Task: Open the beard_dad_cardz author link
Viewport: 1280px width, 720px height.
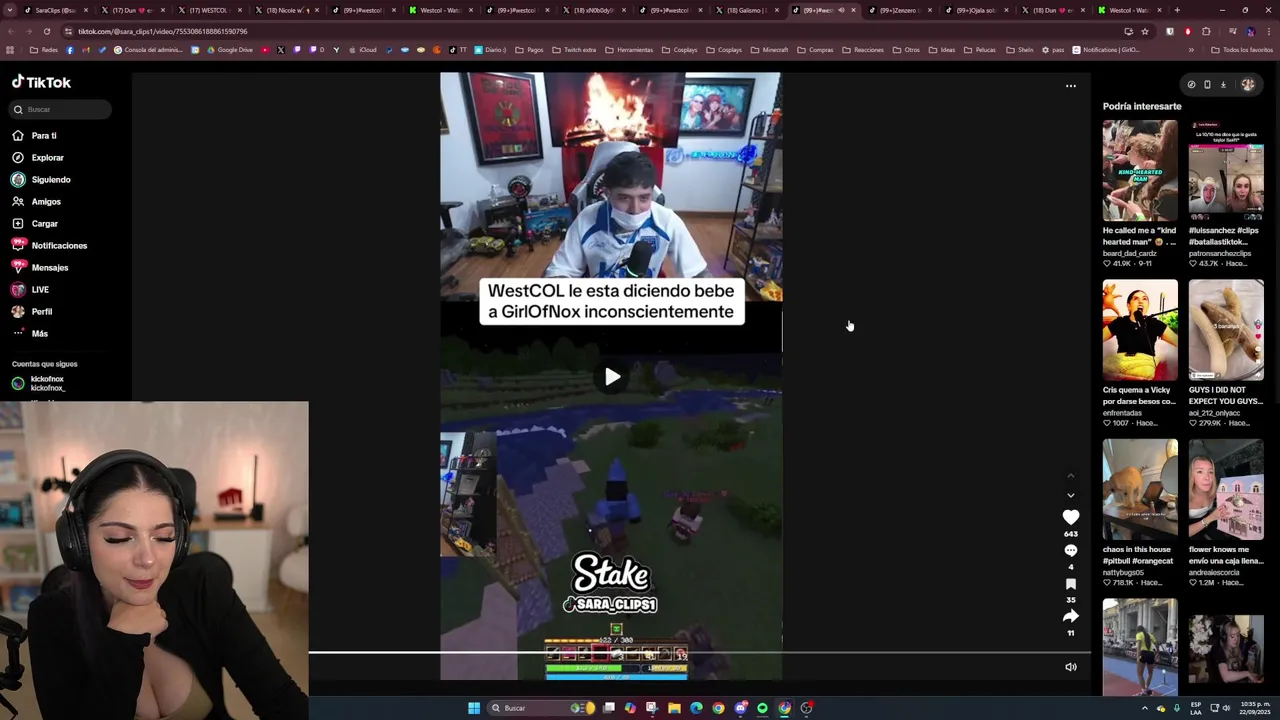Action: pyautogui.click(x=1129, y=253)
